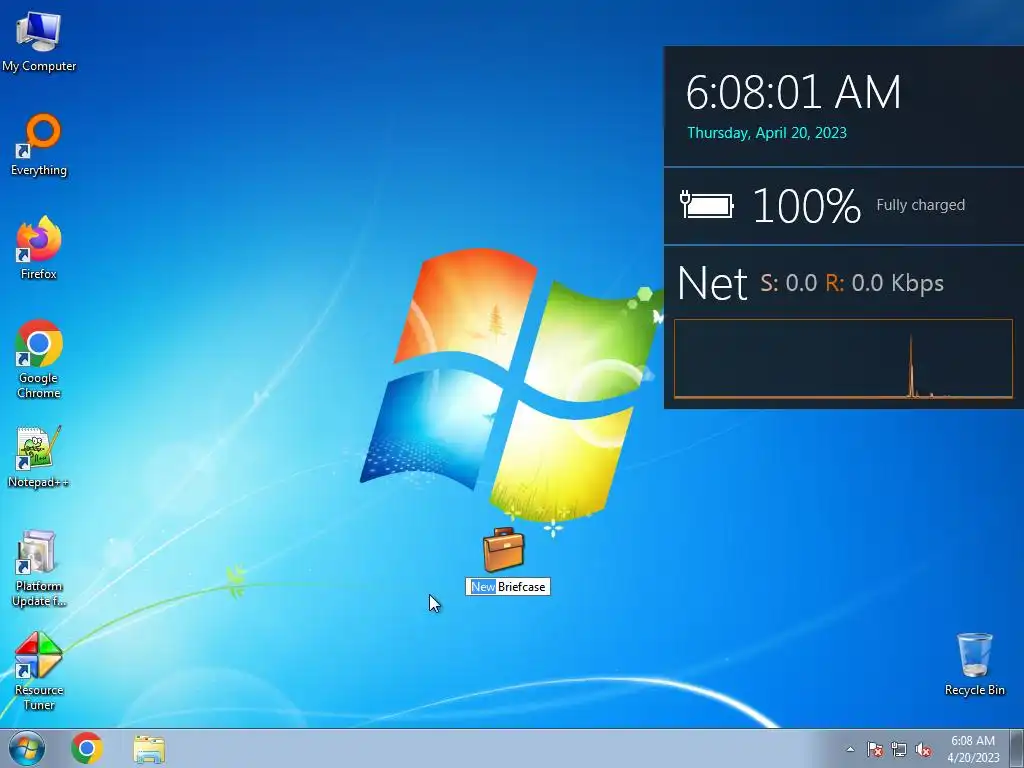Show hidden tray icons arrow

tap(850, 749)
